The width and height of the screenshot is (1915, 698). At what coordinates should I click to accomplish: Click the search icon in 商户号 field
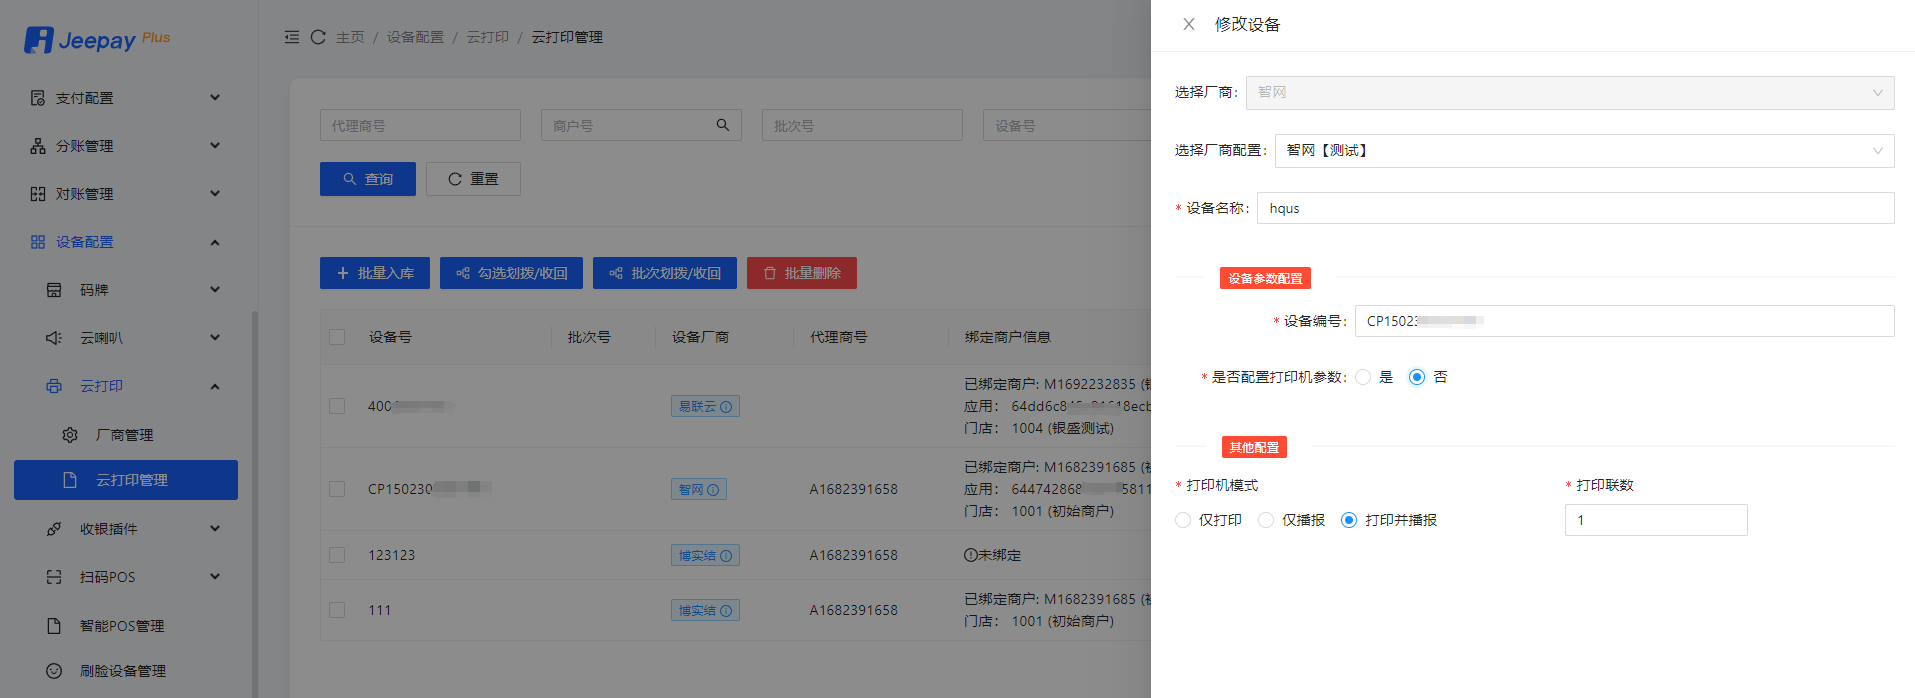[x=722, y=125]
